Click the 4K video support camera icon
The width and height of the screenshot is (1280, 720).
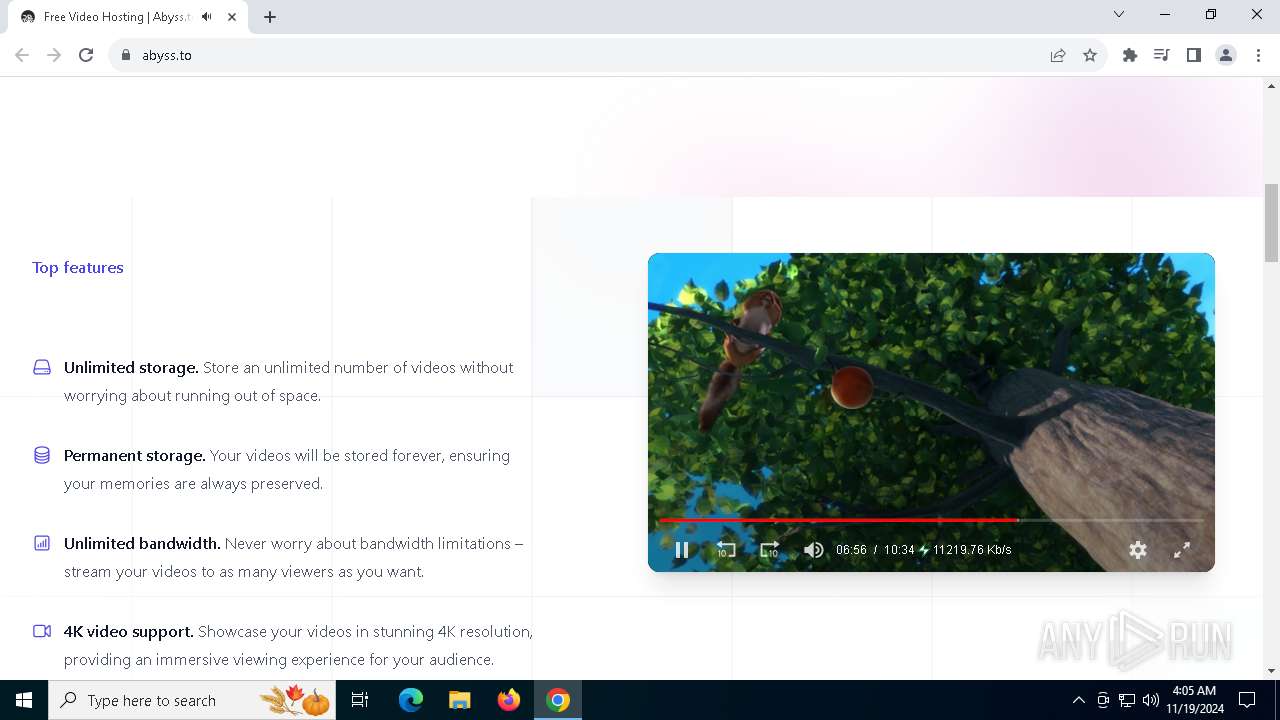coord(42,631)
